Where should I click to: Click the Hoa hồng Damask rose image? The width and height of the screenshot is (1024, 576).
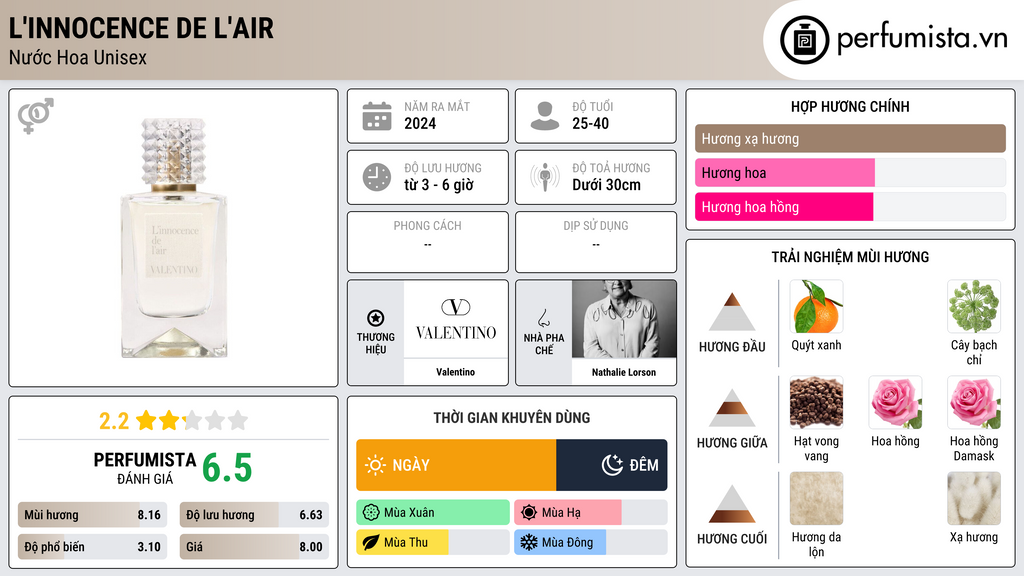[974, 403]
